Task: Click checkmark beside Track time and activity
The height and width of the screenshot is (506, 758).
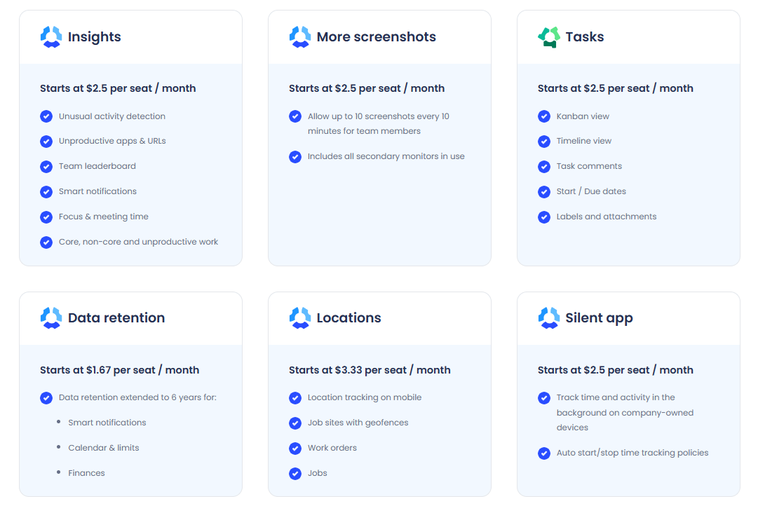Action: pos(544,398)
